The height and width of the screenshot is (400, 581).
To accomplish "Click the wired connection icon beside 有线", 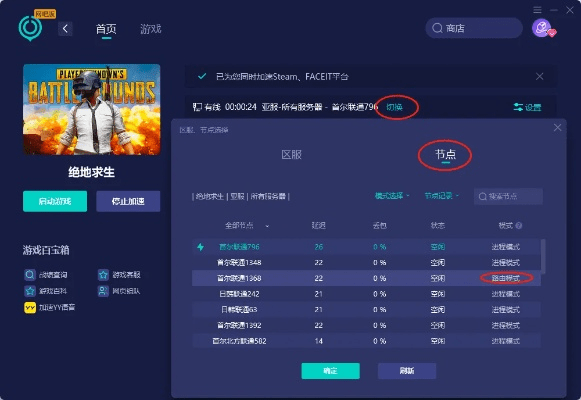I will (x=197, y=107).
